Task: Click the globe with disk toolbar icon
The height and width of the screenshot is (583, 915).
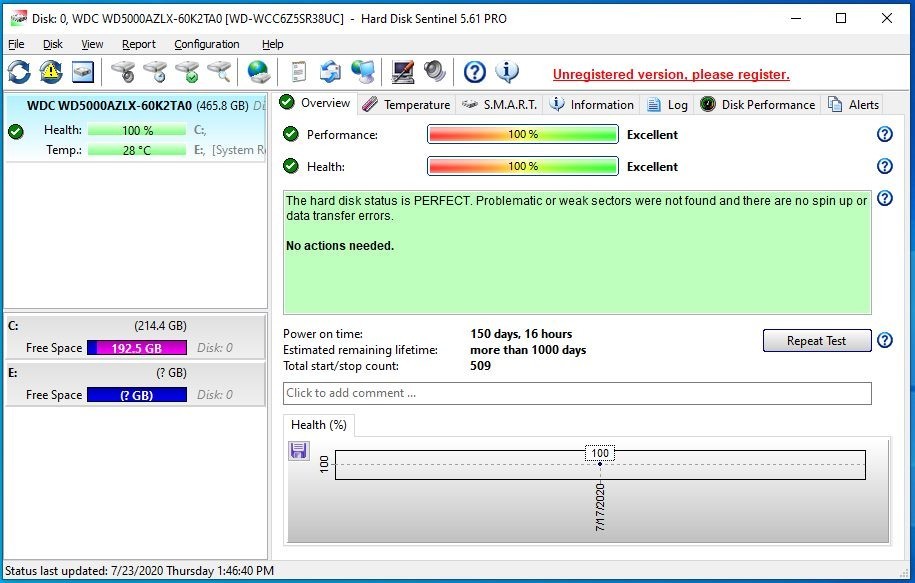Action: 258,72
